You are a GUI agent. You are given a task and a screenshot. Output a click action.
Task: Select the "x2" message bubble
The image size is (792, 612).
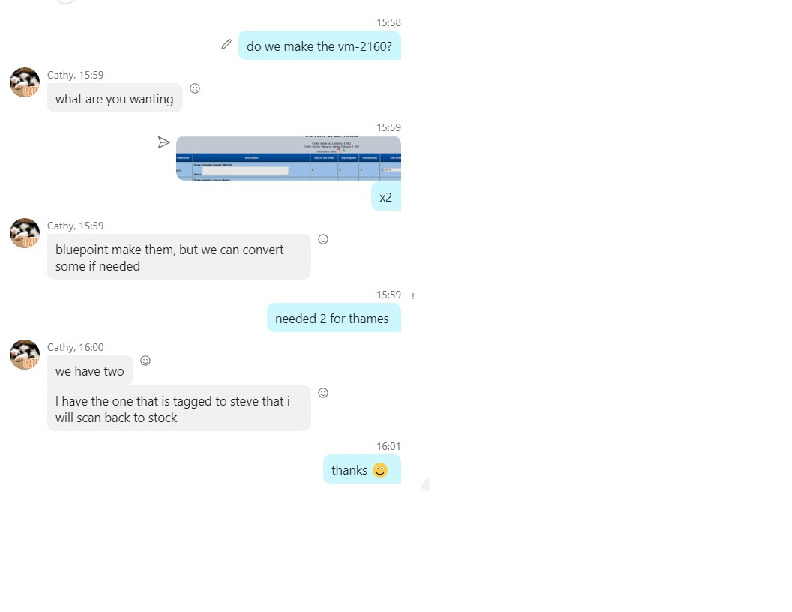(x=386, y=197)
